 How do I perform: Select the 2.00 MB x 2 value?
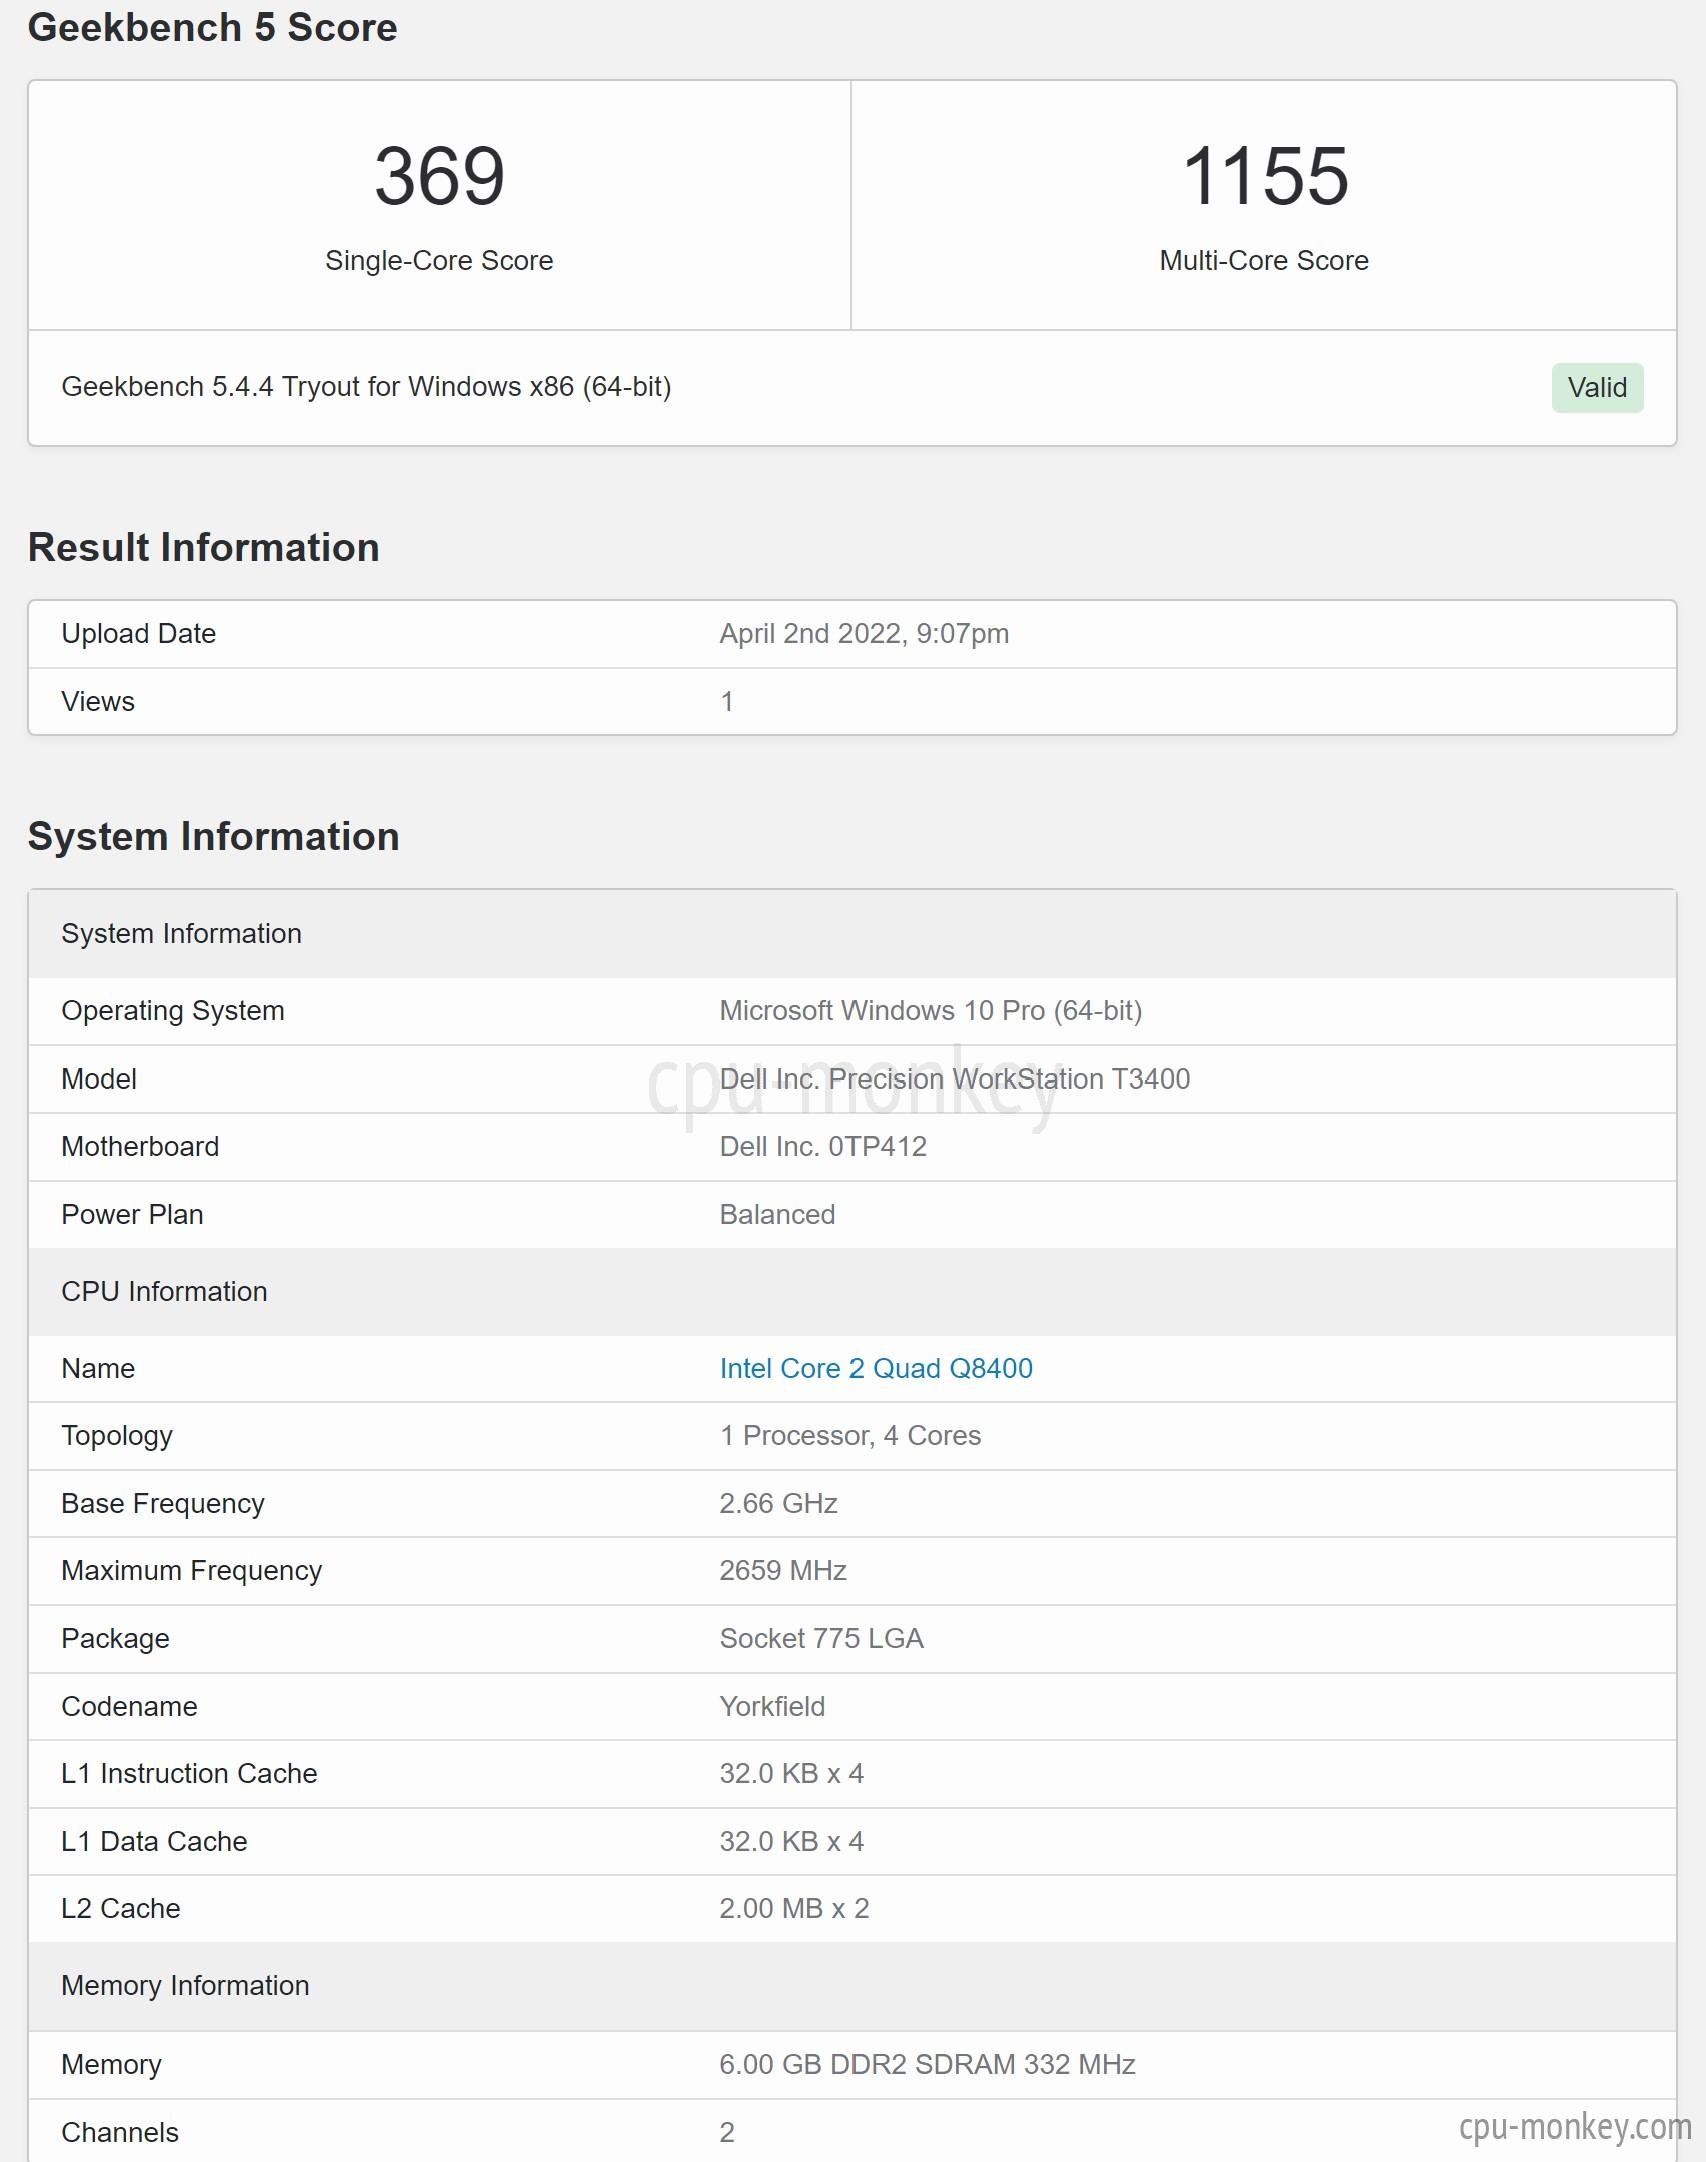794,1909
